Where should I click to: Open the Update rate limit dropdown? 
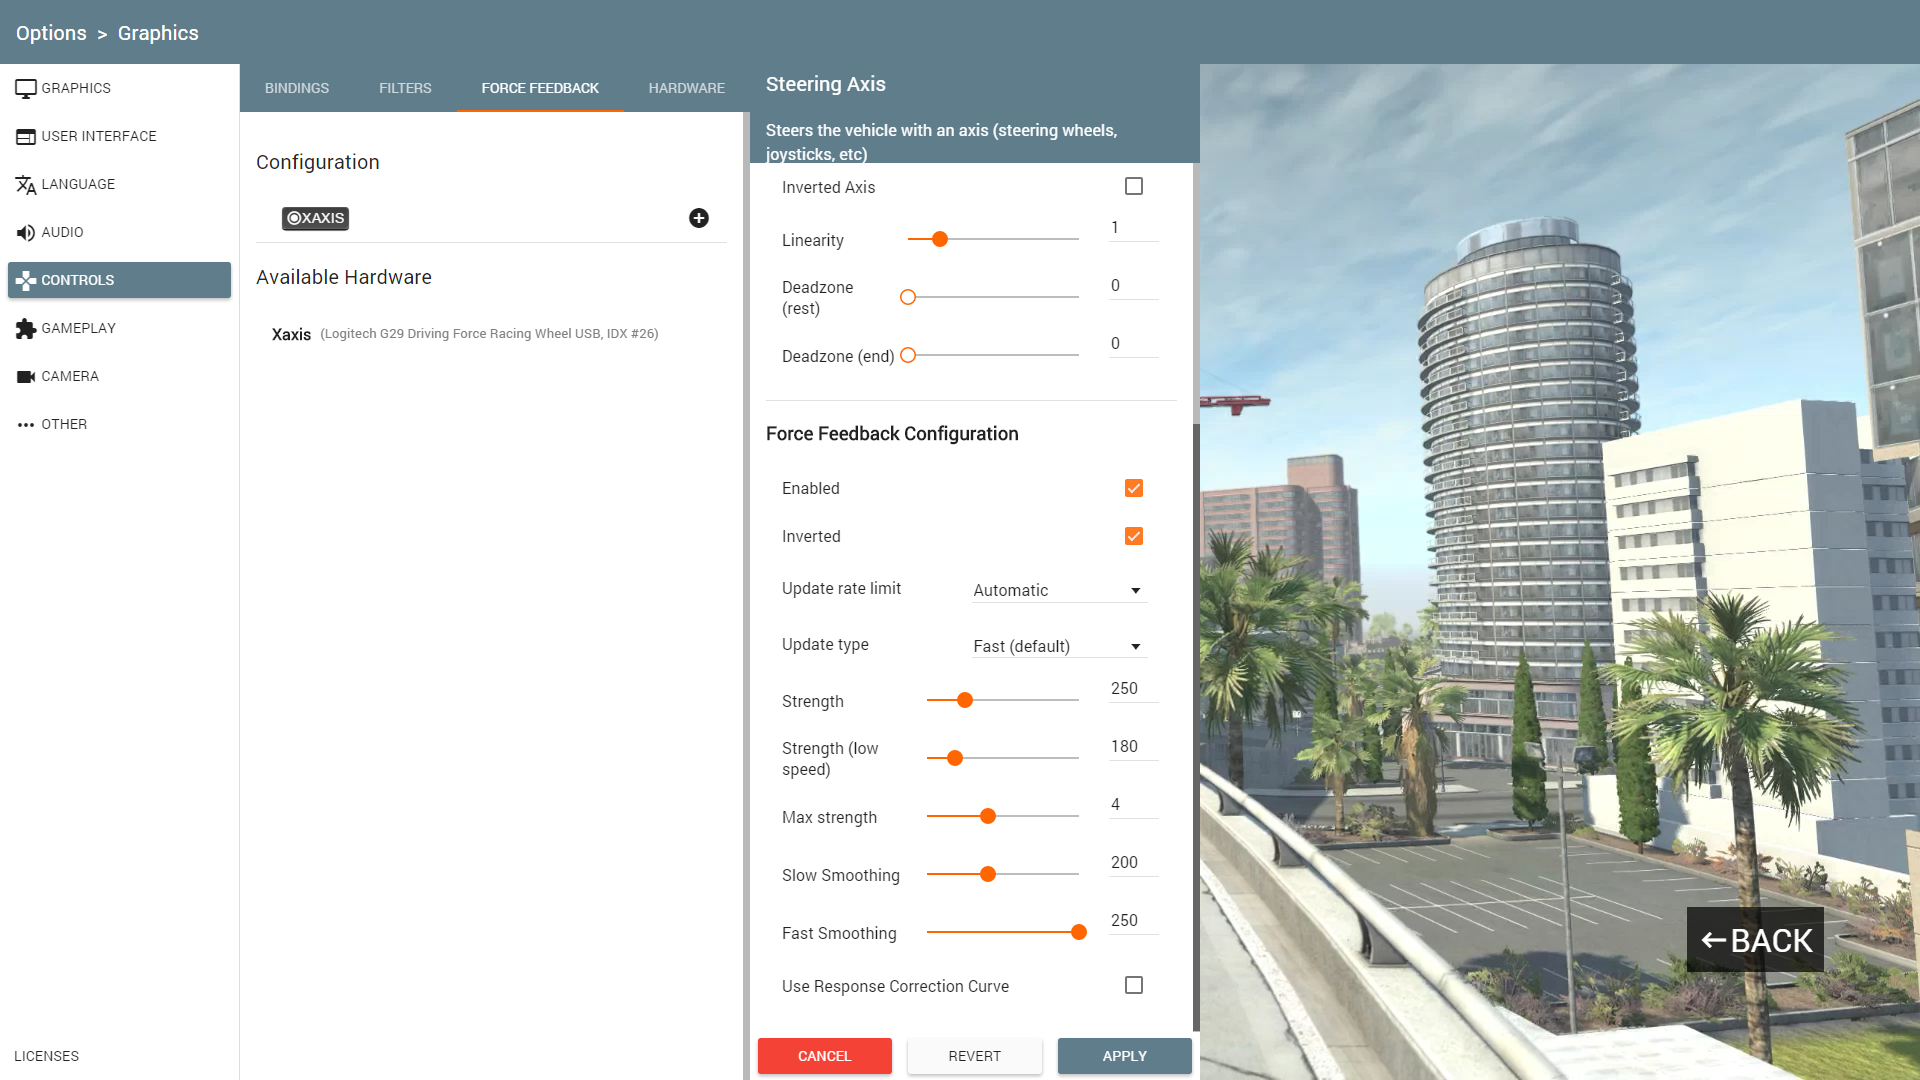click(x=1059, y=590)
